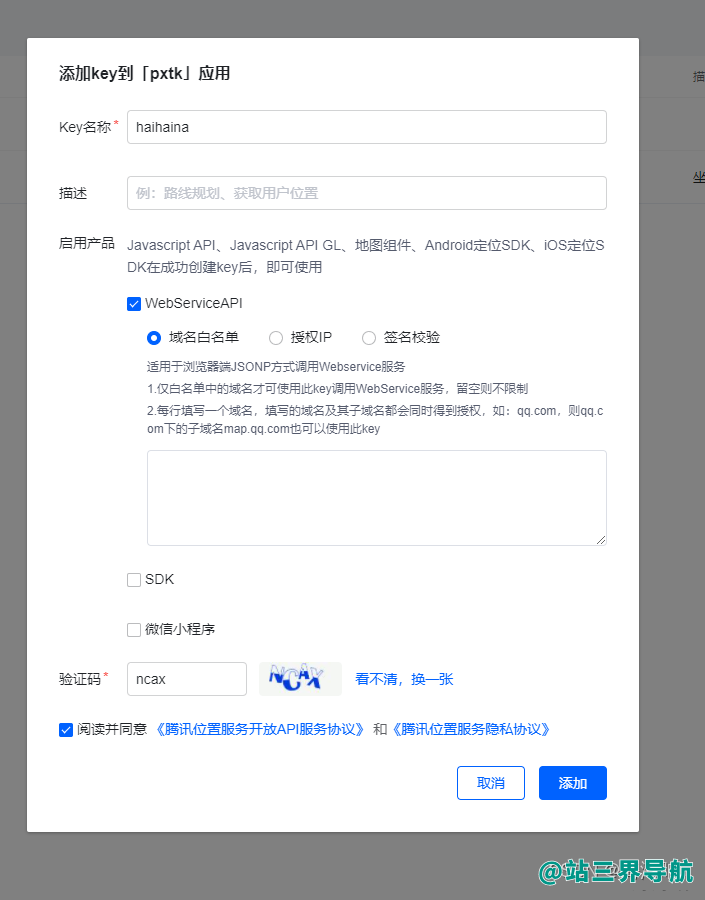Select the 授权IP radio option
Image resolution: width=705 pixels, height=900 pixels.
point(276,338)
